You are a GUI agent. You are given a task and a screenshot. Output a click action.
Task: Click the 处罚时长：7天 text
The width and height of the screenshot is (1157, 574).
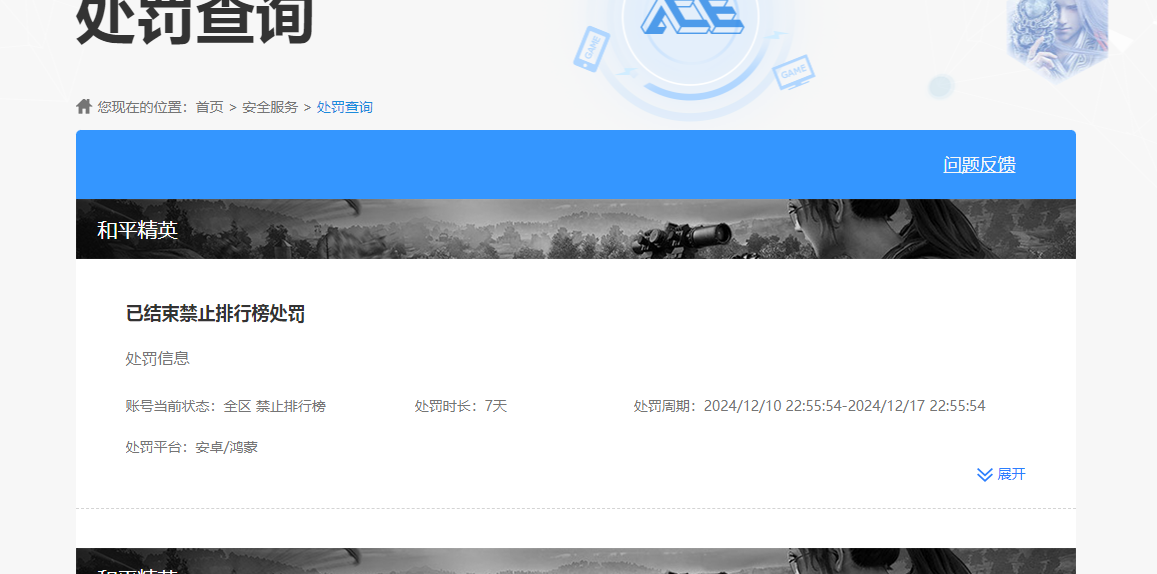click(460, 406)
